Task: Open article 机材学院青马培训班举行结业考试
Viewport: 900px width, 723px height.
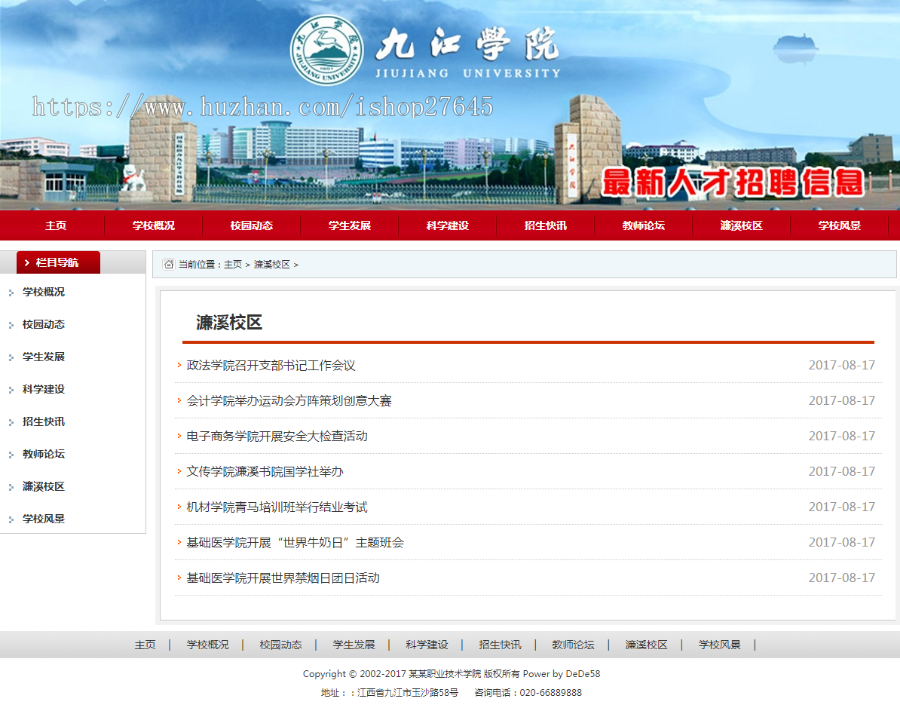Action: click(x=277, y=507)
